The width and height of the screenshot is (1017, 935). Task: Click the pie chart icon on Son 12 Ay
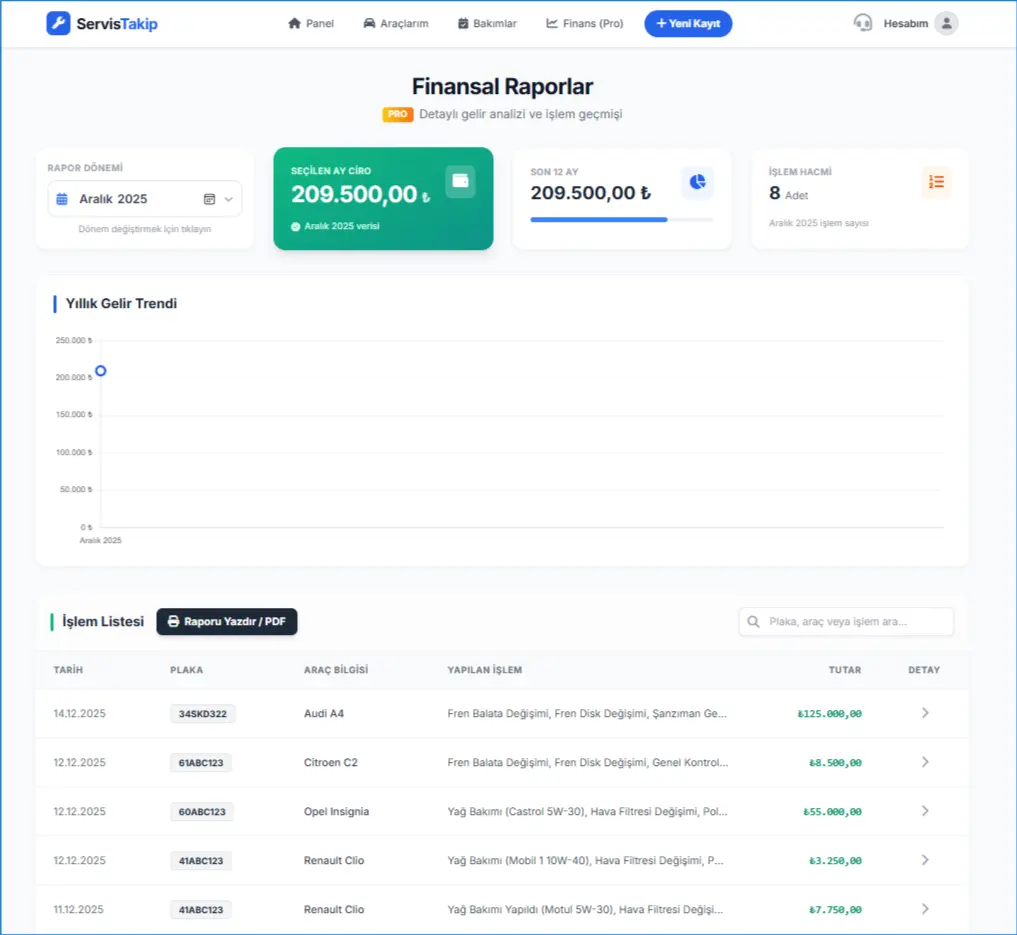697,182
